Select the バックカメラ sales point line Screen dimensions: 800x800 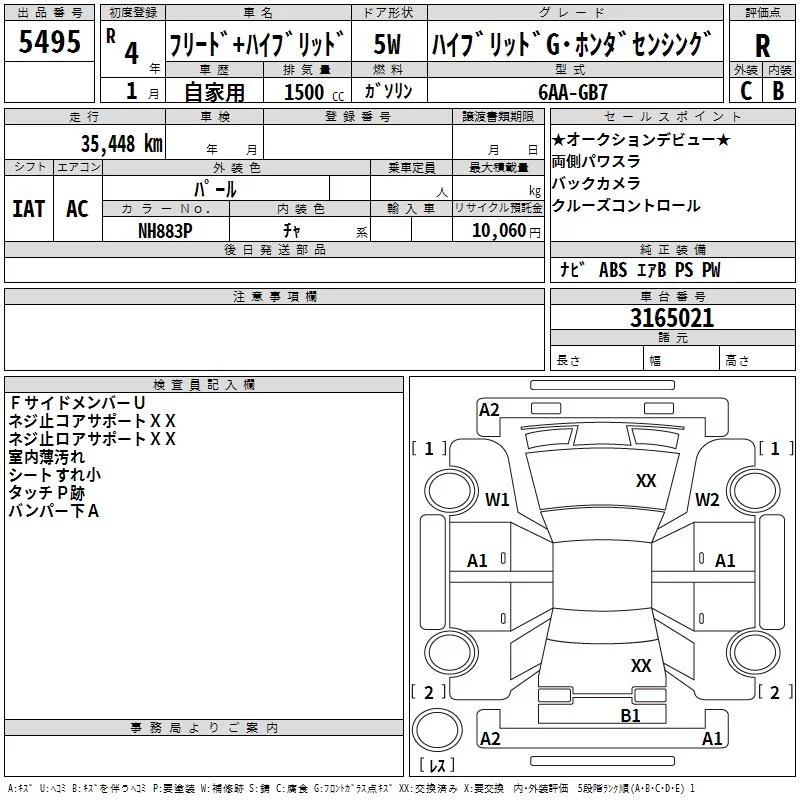[598, 183]
